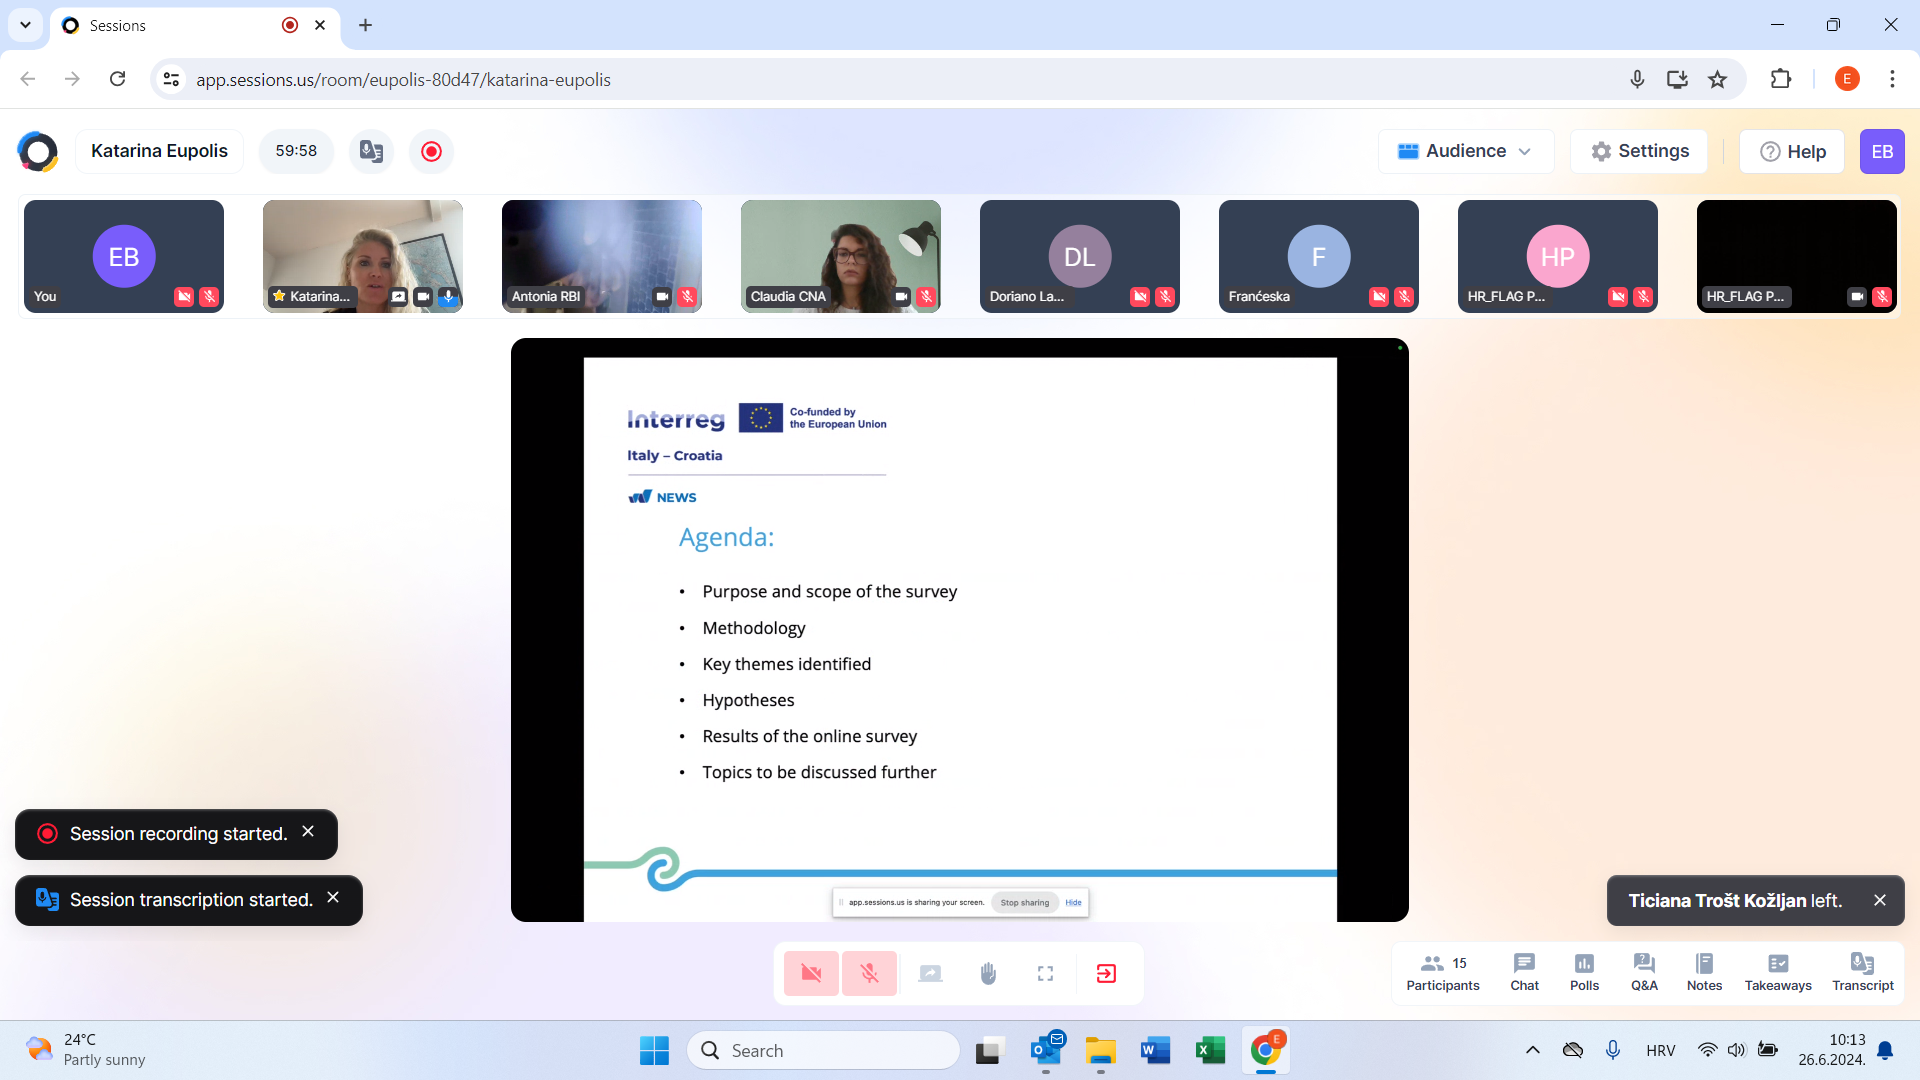This screenshot has height=1080, width=1920.
Task: Click the leave session icon
Action: (x=1106, y=974)
